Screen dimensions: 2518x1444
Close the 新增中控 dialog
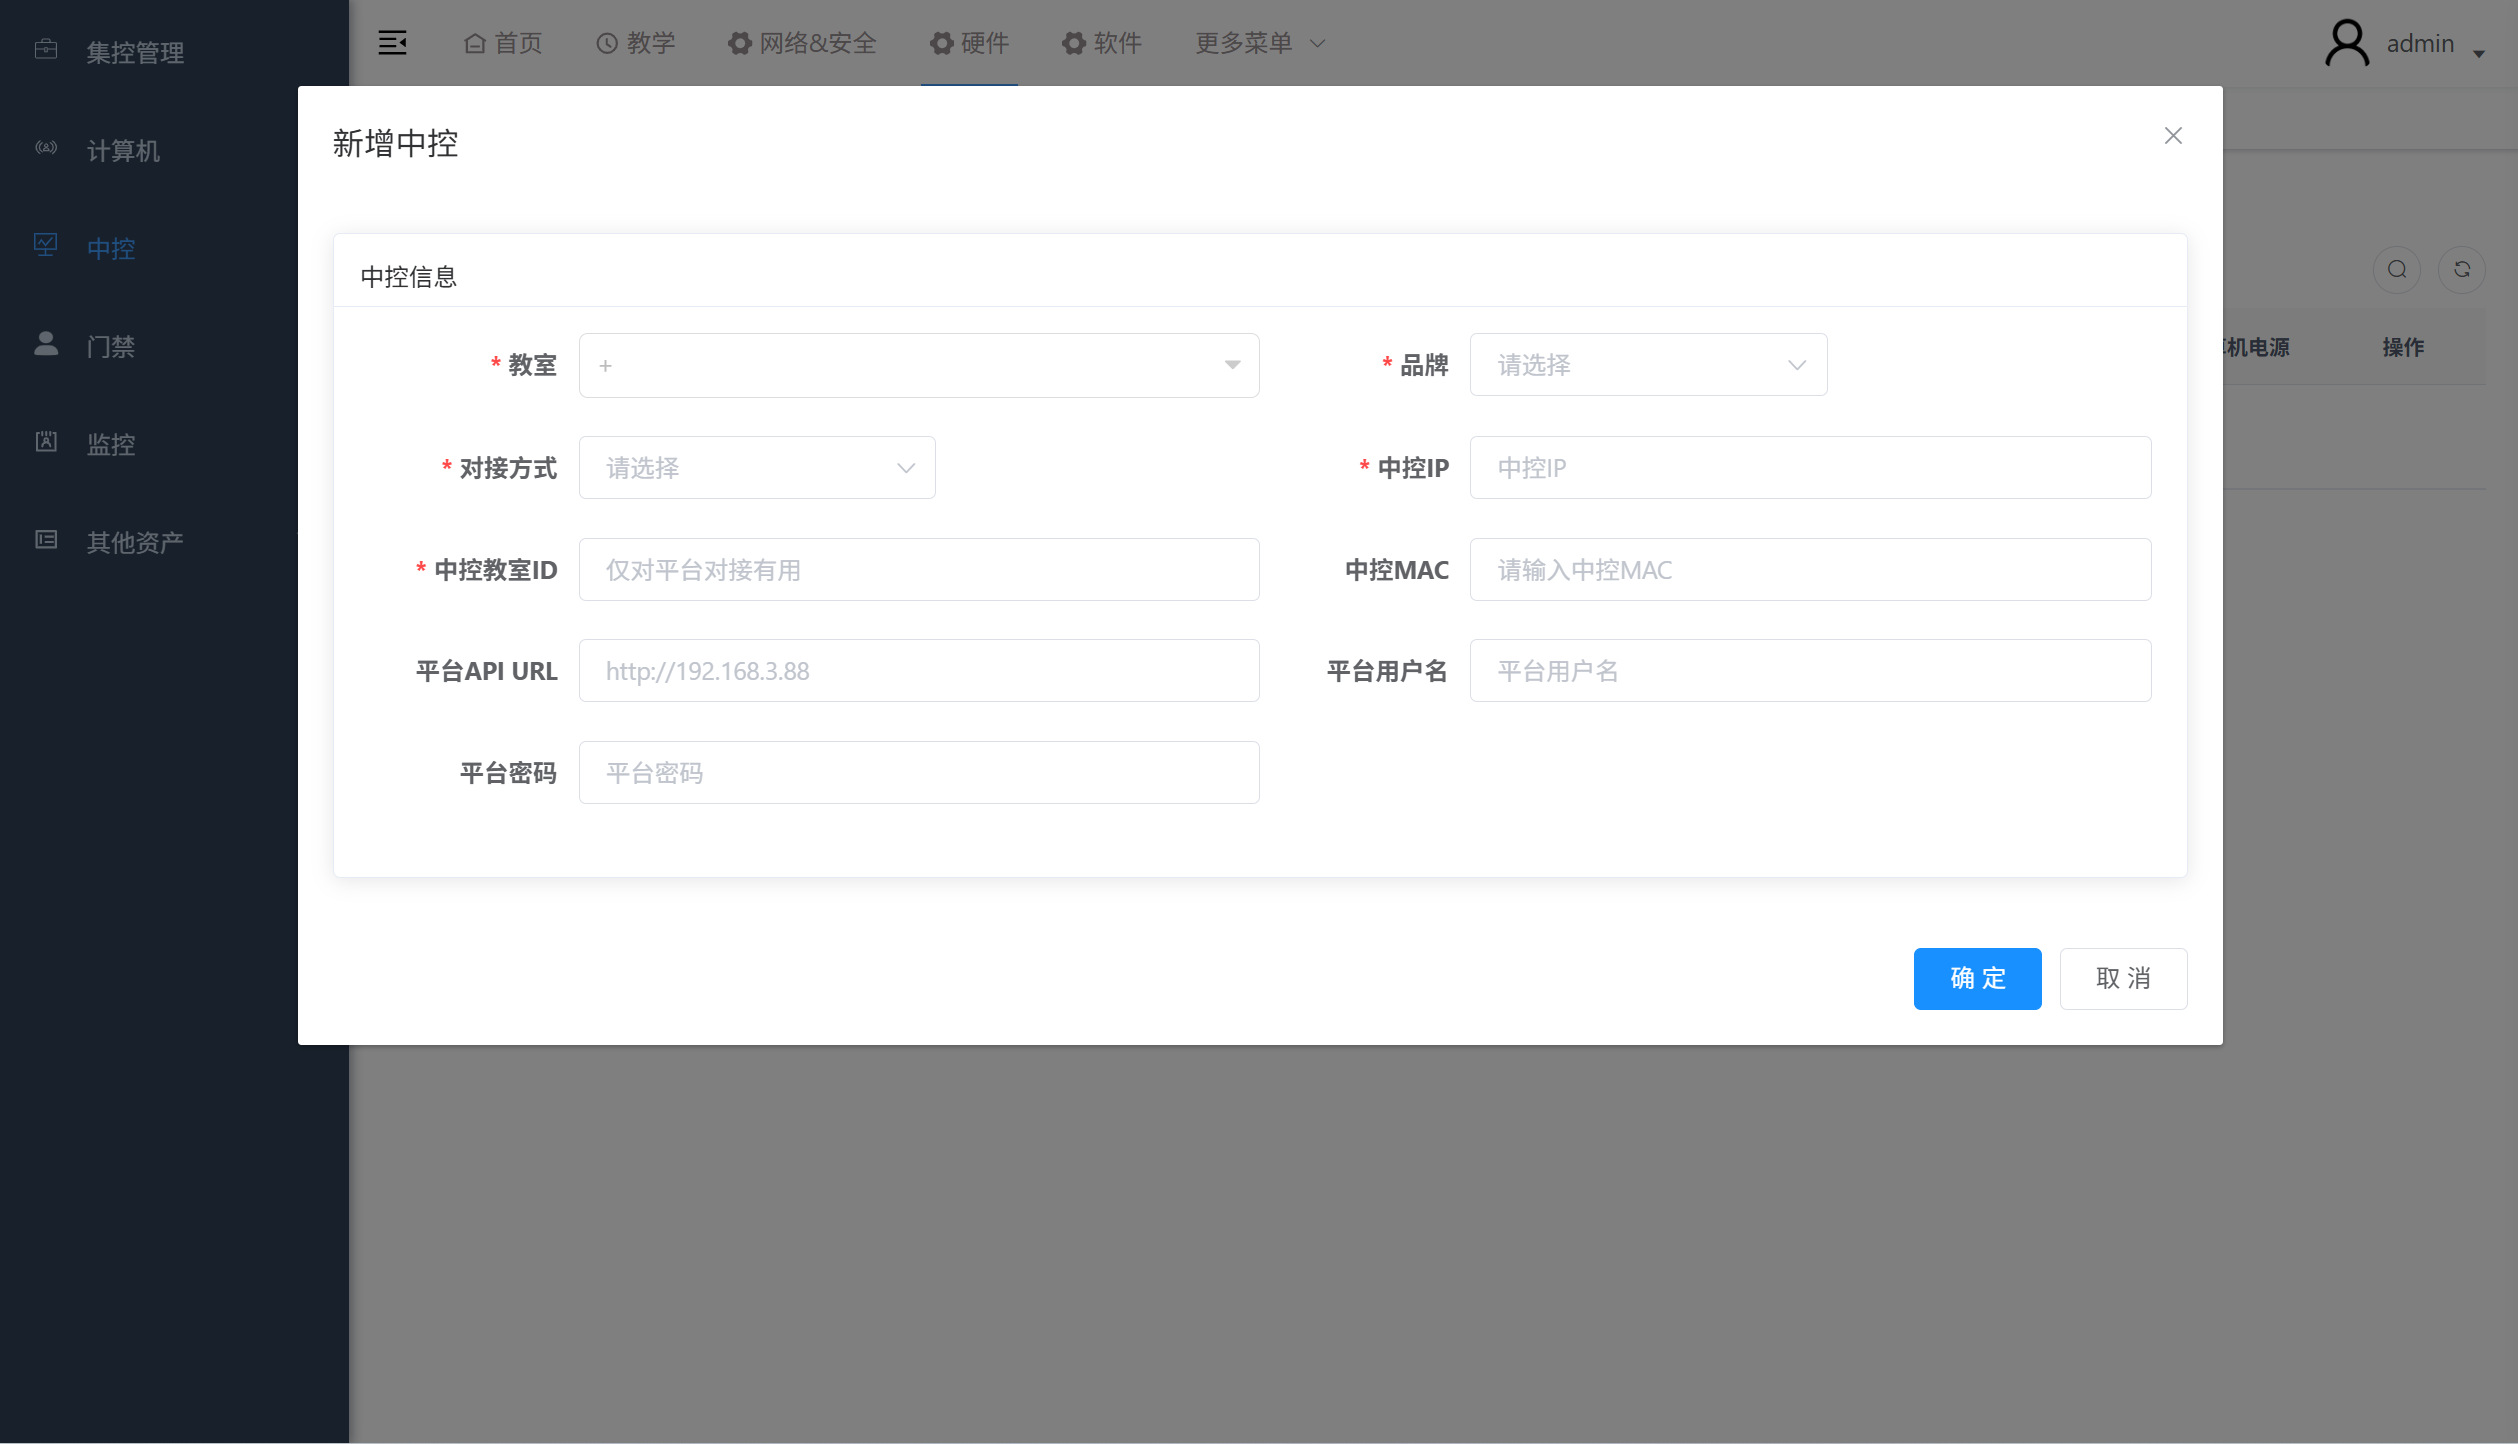[2173, 136]
